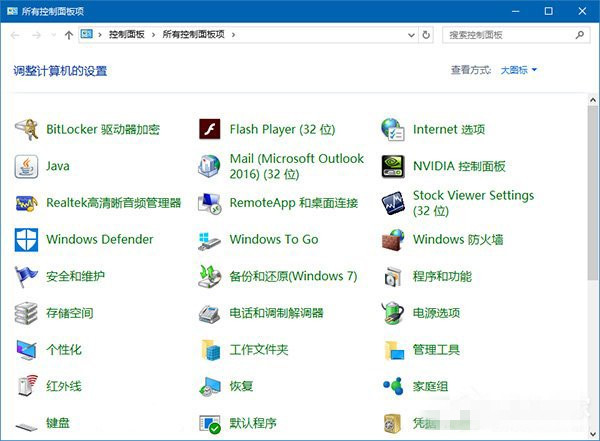Open the Java control panel icon
The width and height of the screenshot is (600, 441).
[x=27, y=166]
